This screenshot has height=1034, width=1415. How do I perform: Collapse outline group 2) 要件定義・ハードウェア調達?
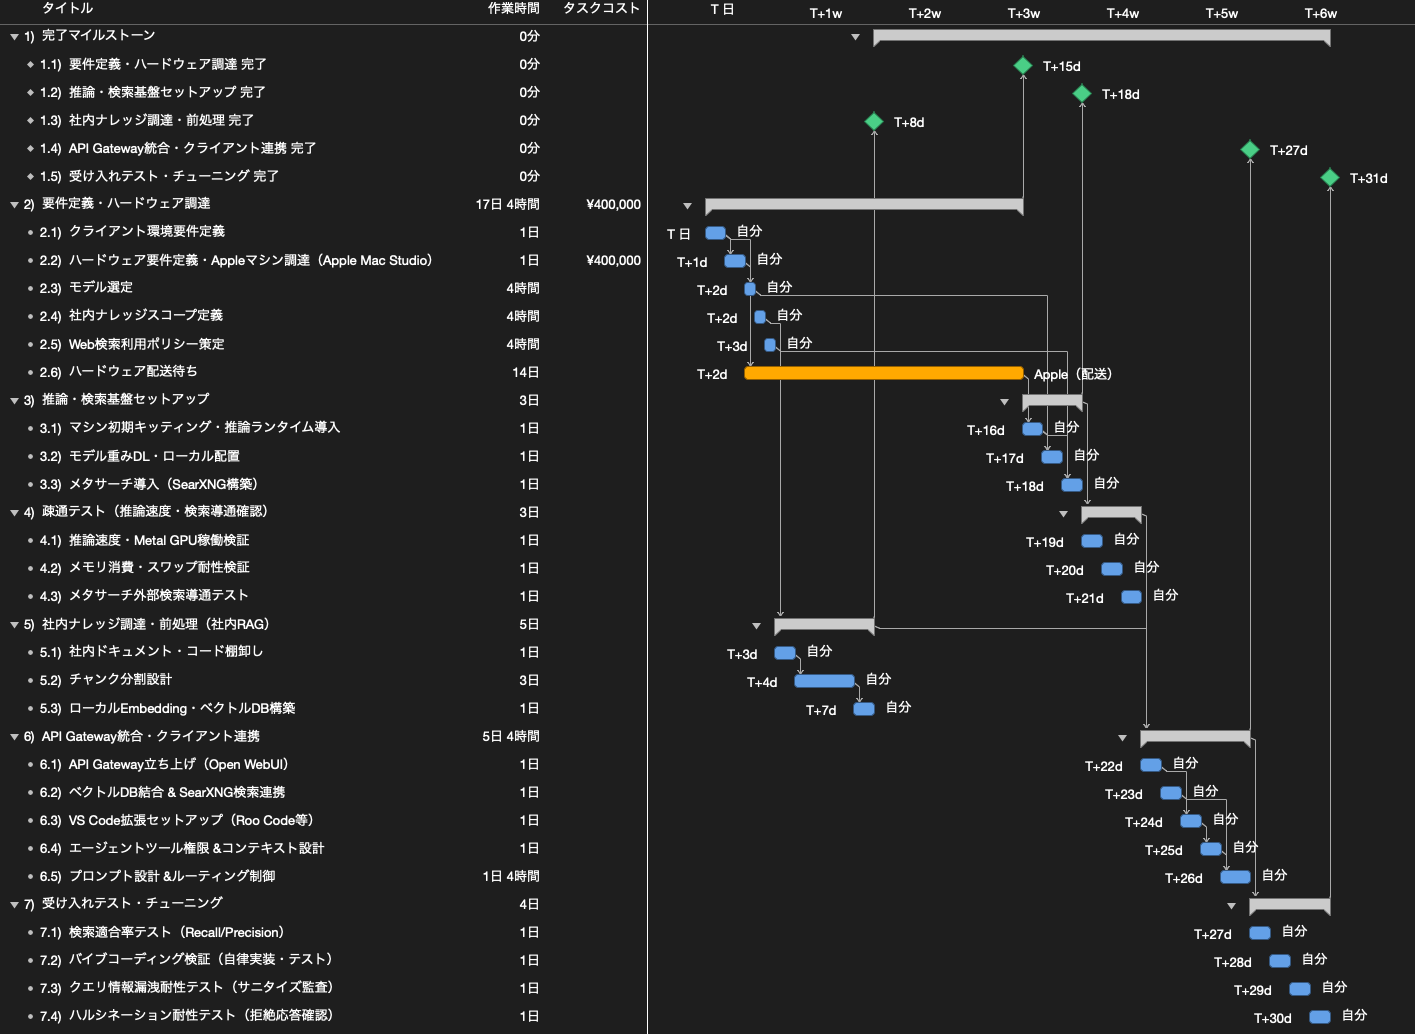point(14,205)
